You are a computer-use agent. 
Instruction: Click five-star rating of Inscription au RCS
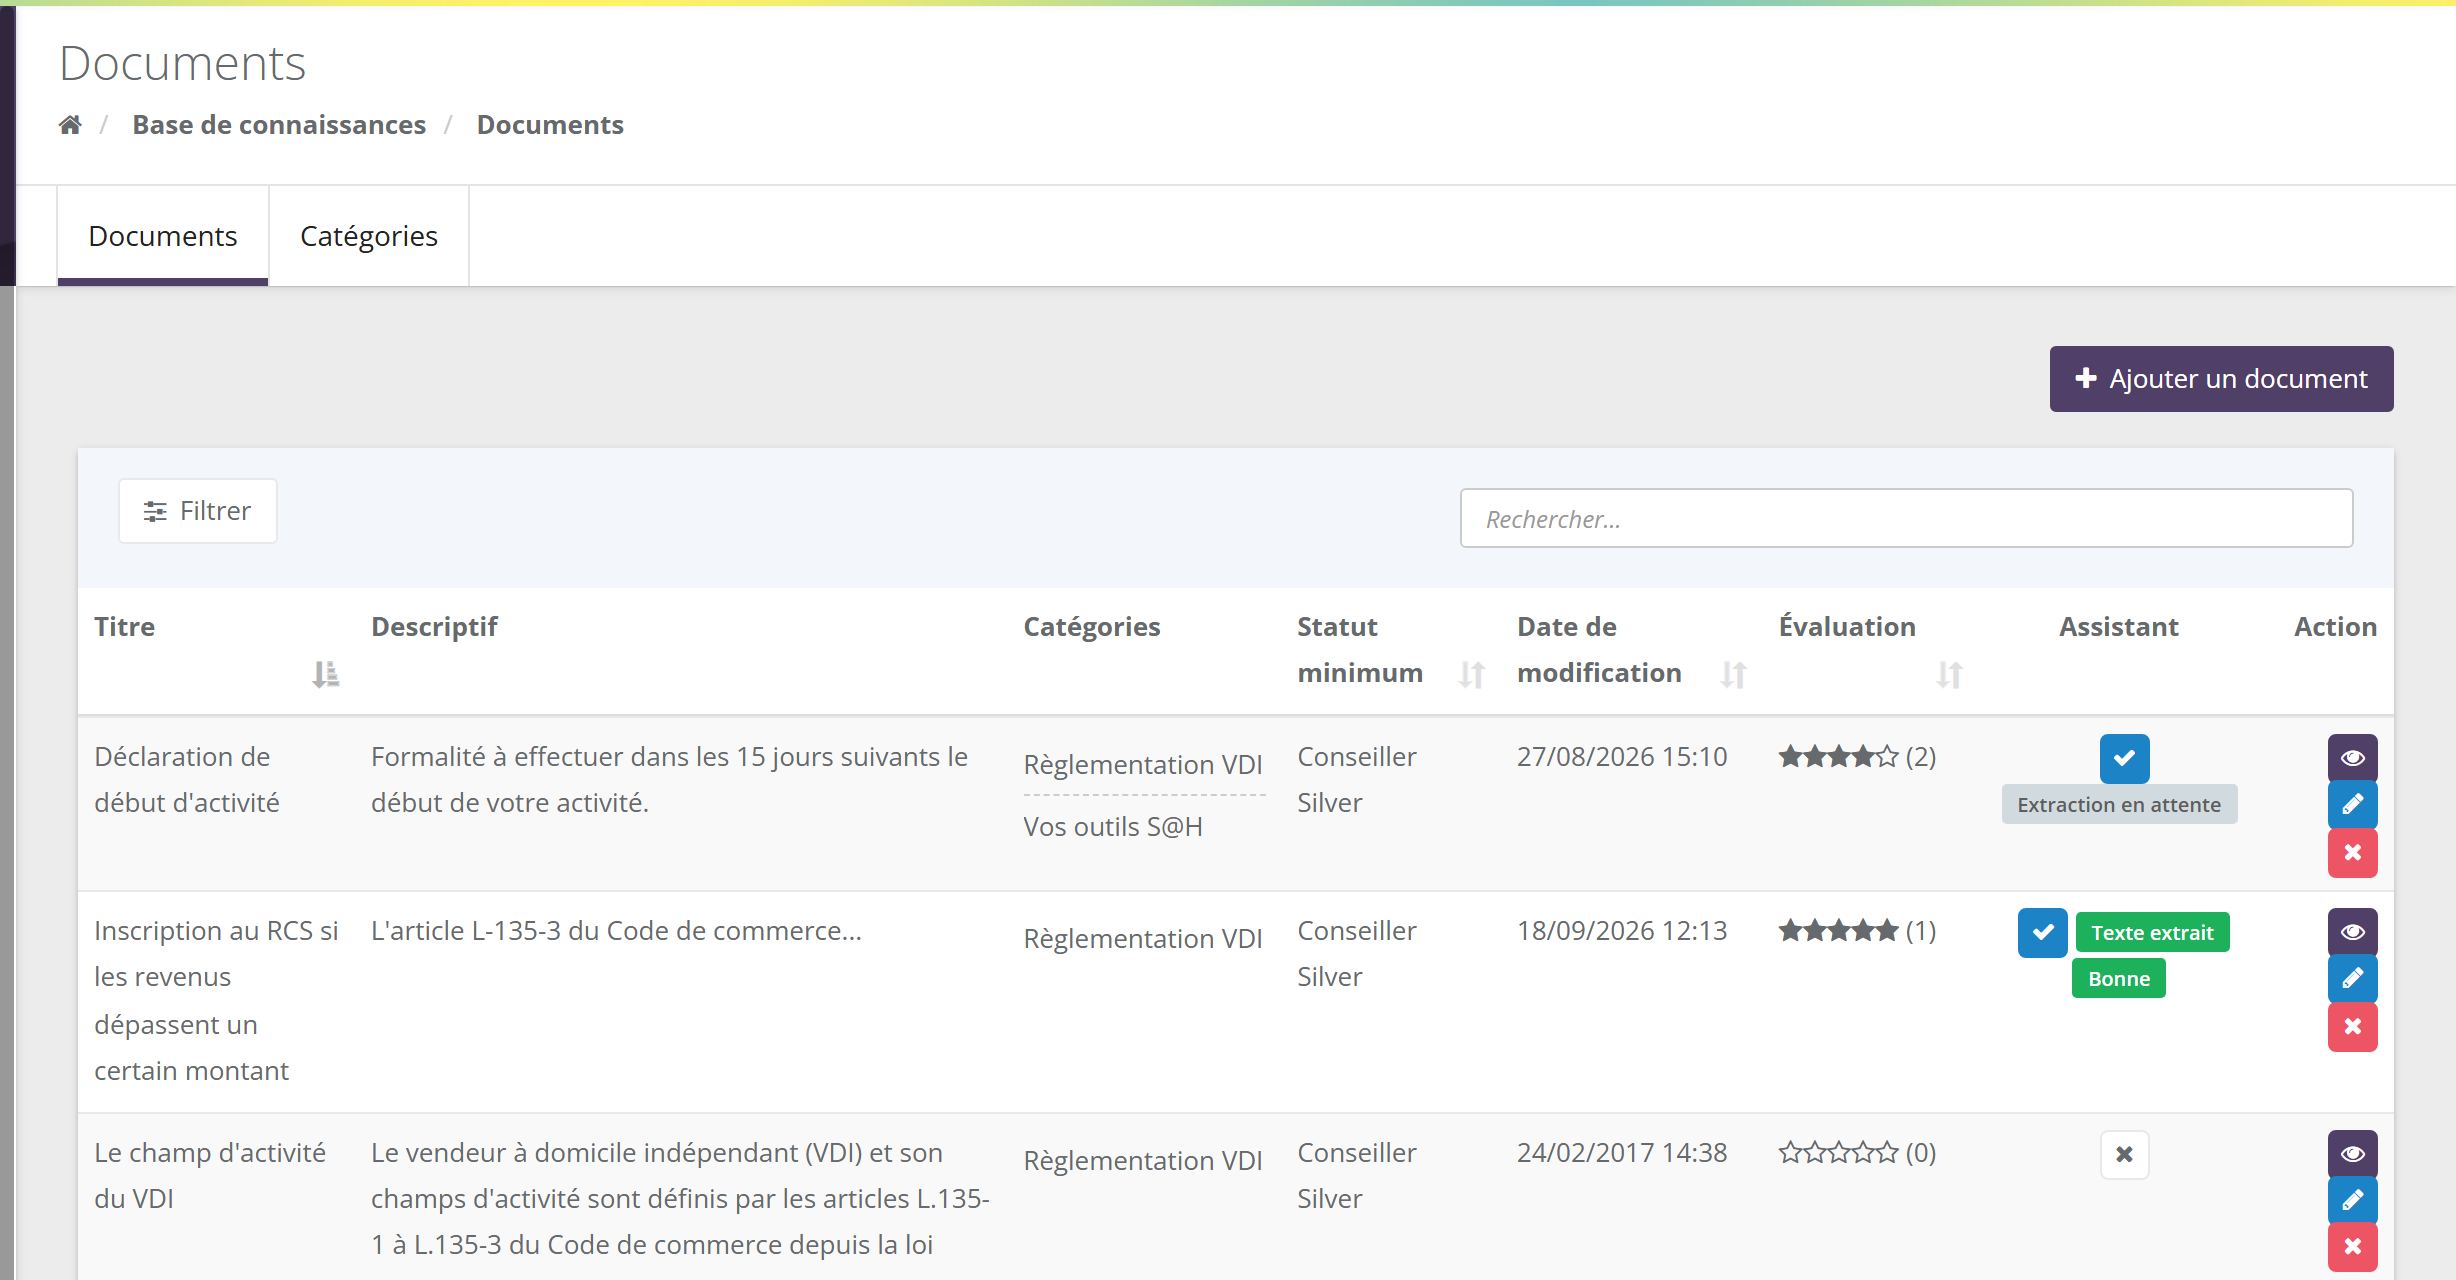pyautogui.click(x=1838, y=931)
